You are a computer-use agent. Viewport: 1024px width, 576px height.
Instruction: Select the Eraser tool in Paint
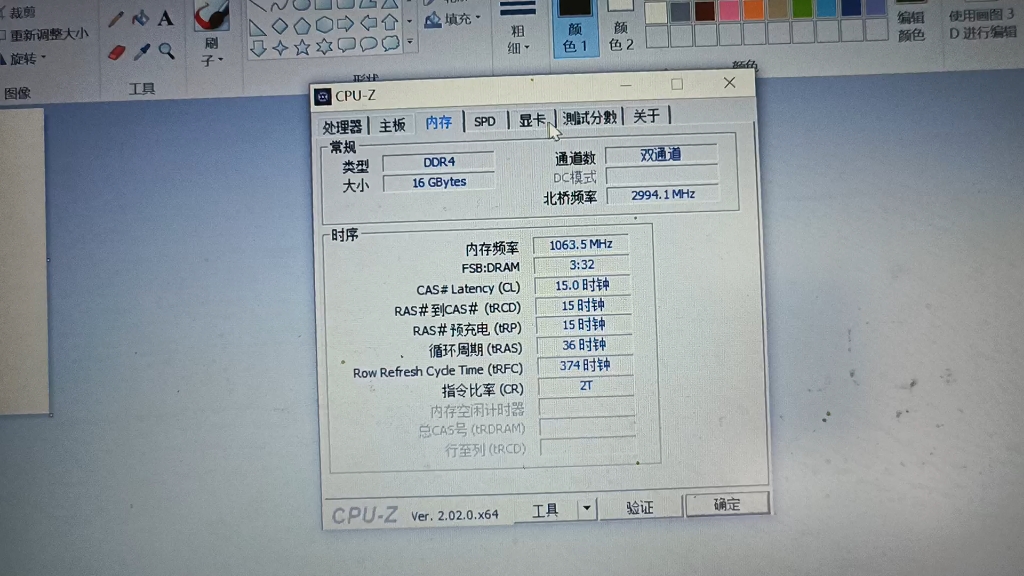[x=116, y=52]
